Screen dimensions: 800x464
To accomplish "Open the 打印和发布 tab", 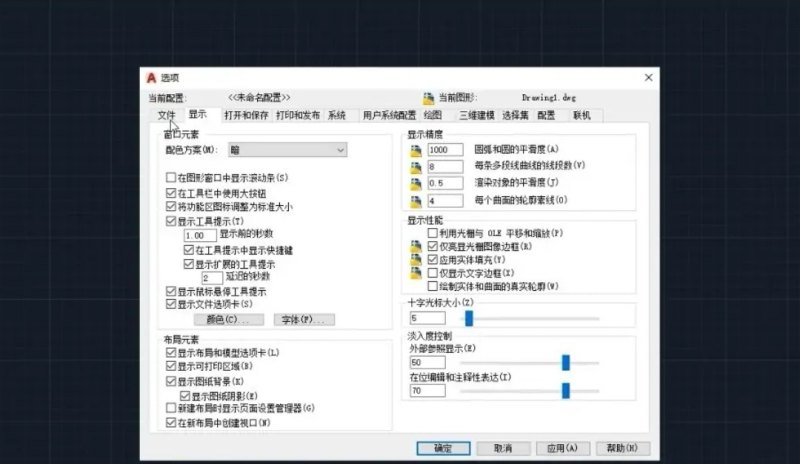I will point(298,115).
